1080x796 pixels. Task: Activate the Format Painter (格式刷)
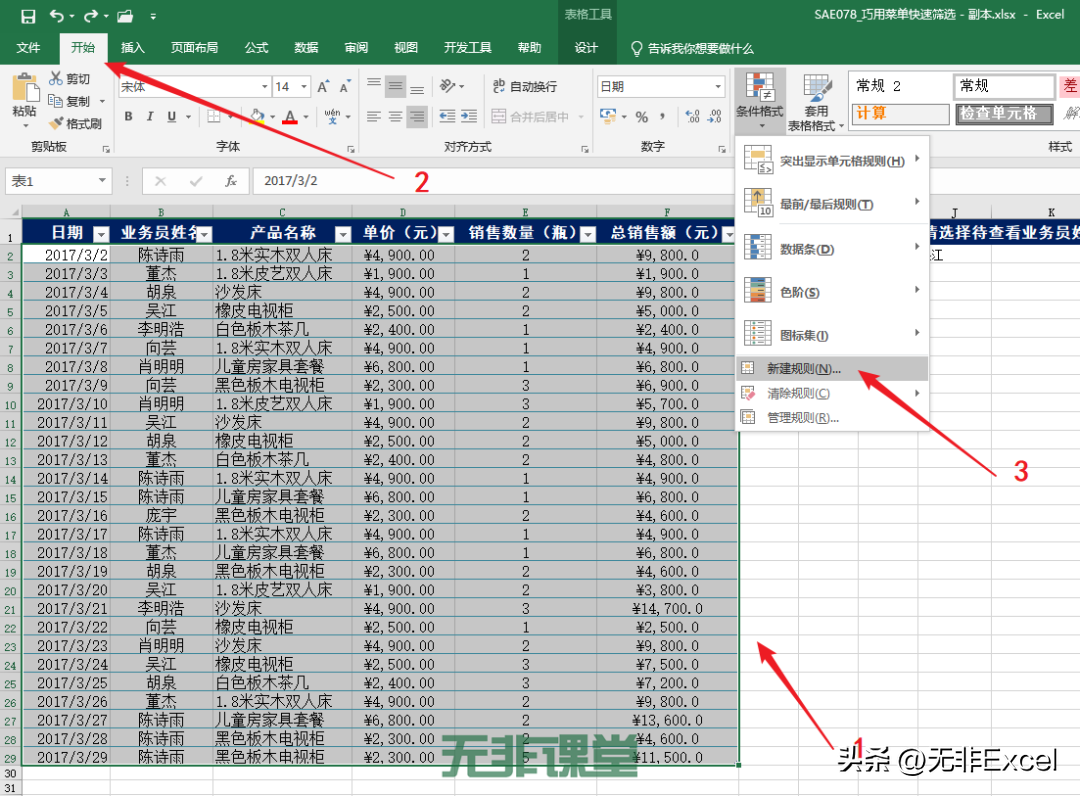(76, 123)
